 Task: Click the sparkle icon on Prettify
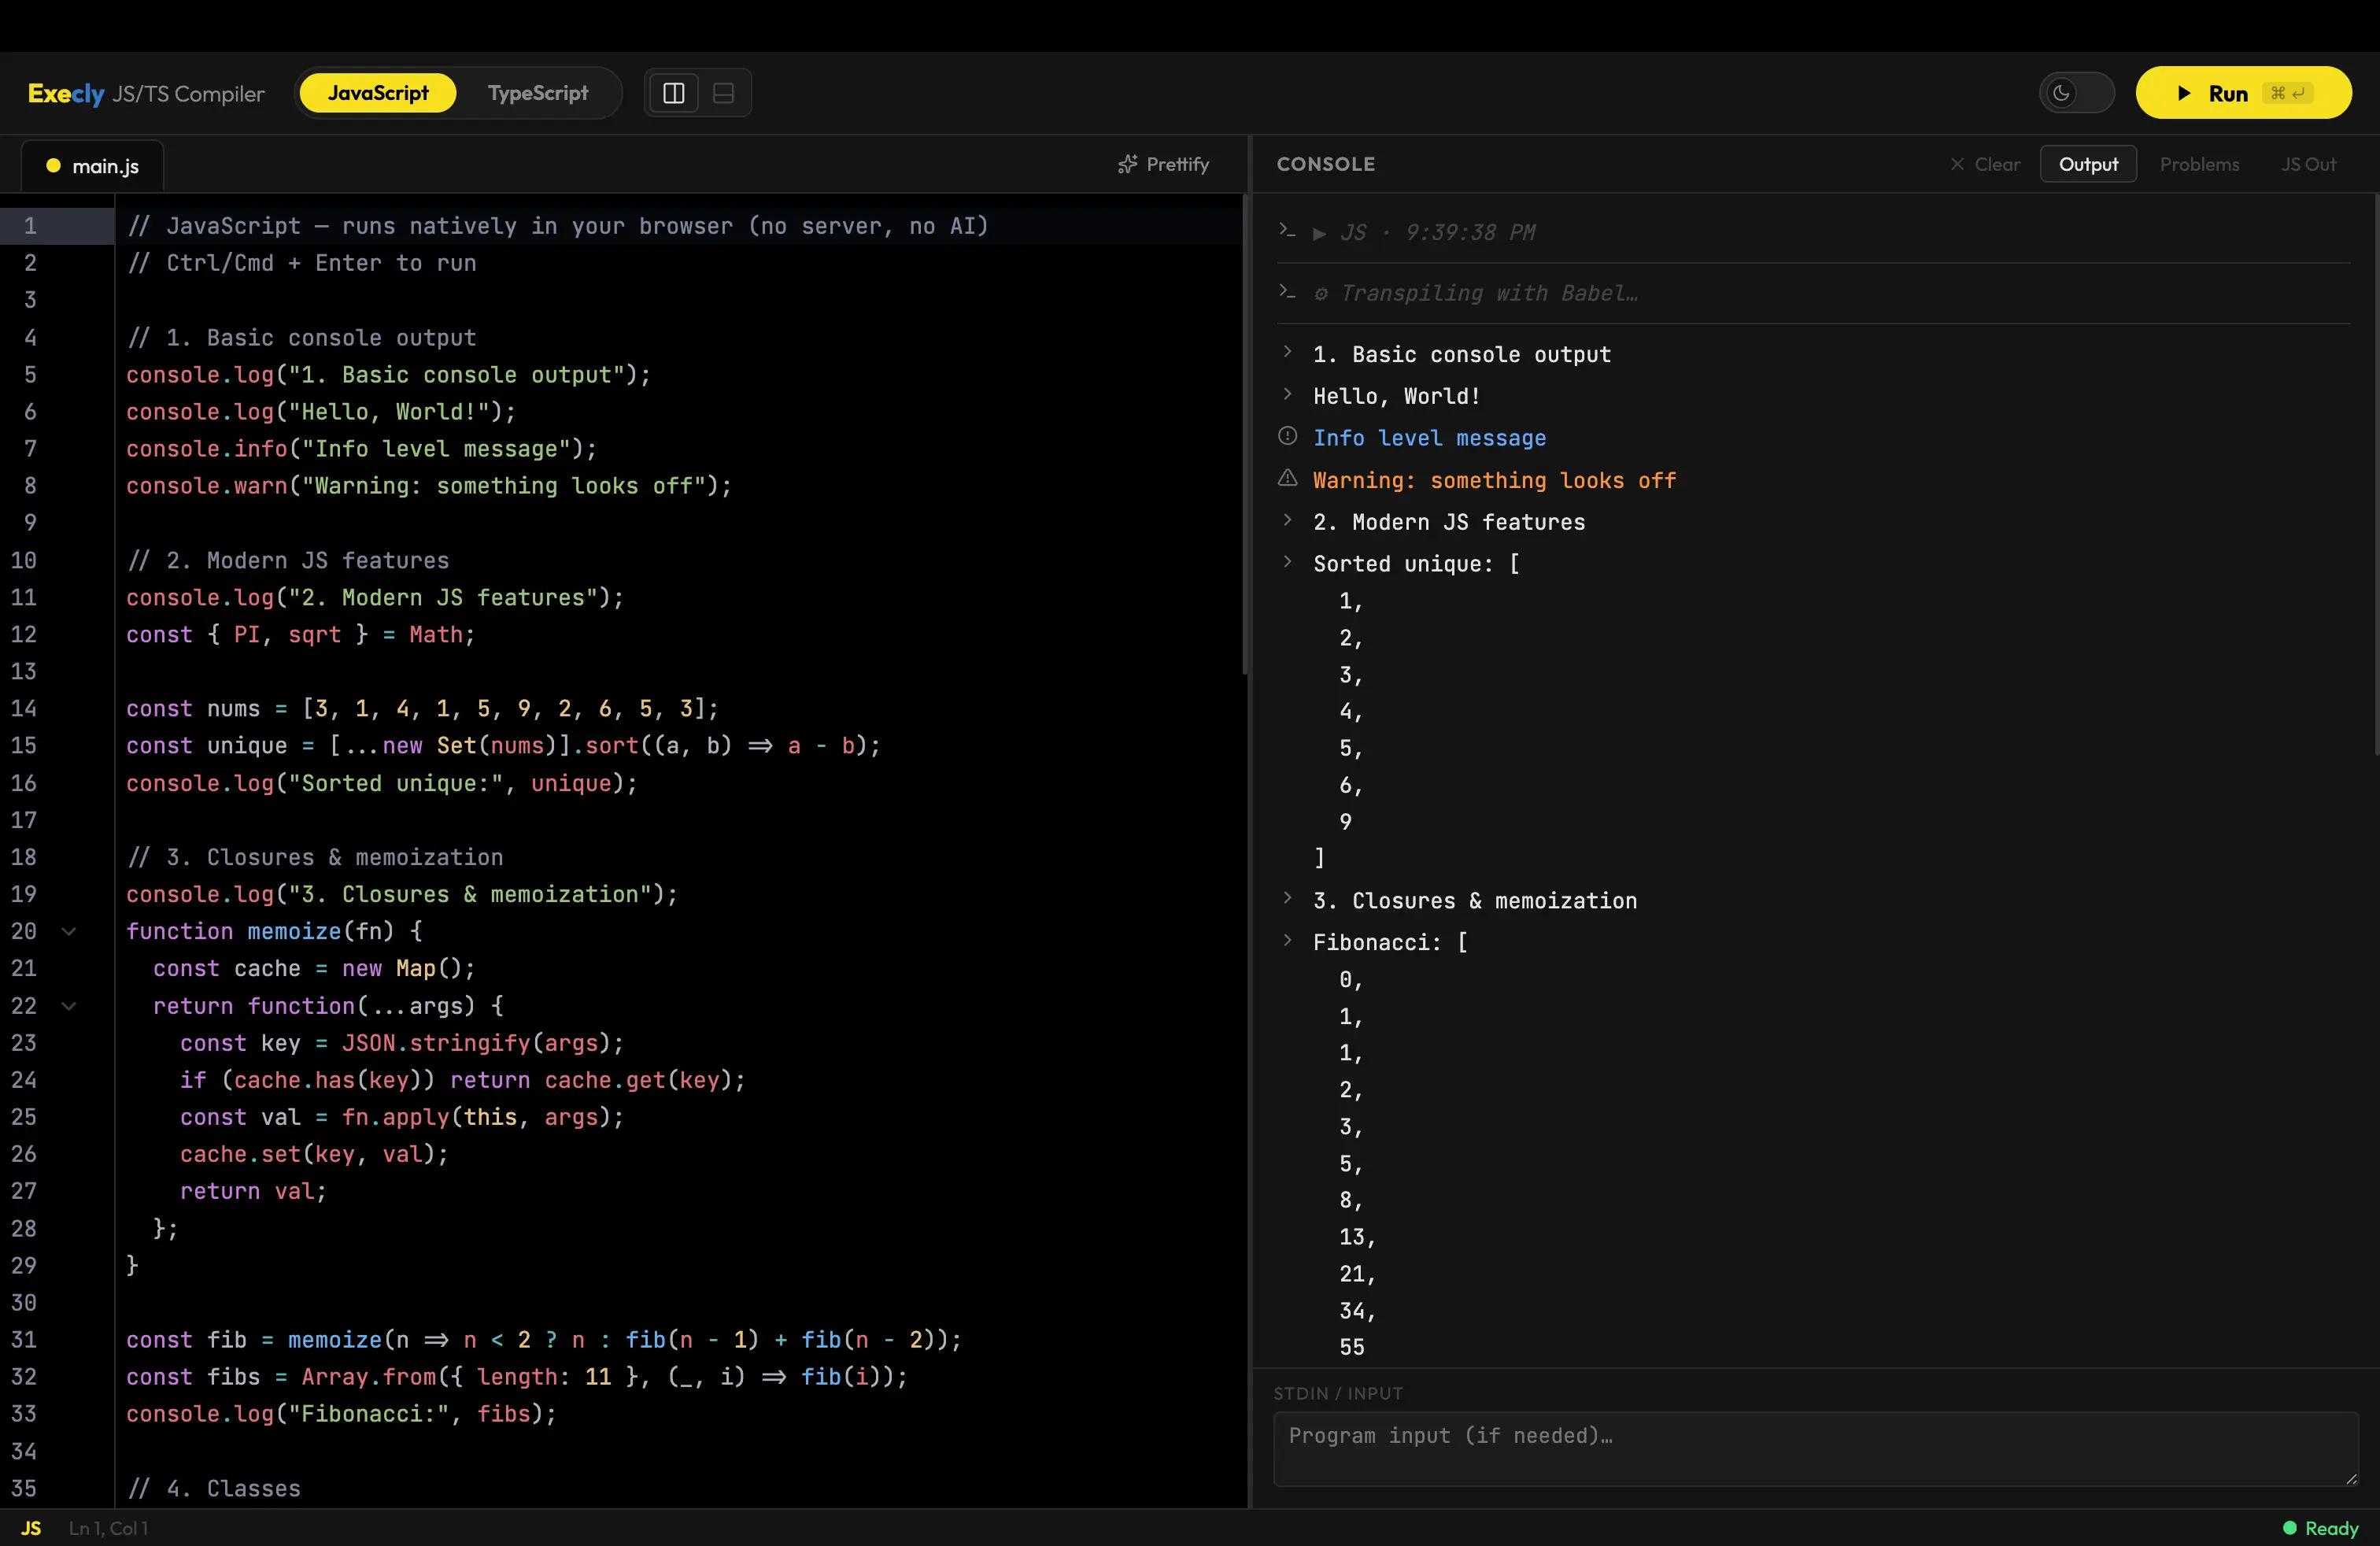1128,164
